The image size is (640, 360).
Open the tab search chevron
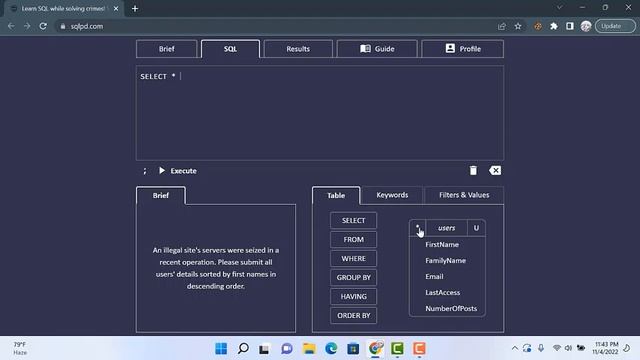(559, 7)
